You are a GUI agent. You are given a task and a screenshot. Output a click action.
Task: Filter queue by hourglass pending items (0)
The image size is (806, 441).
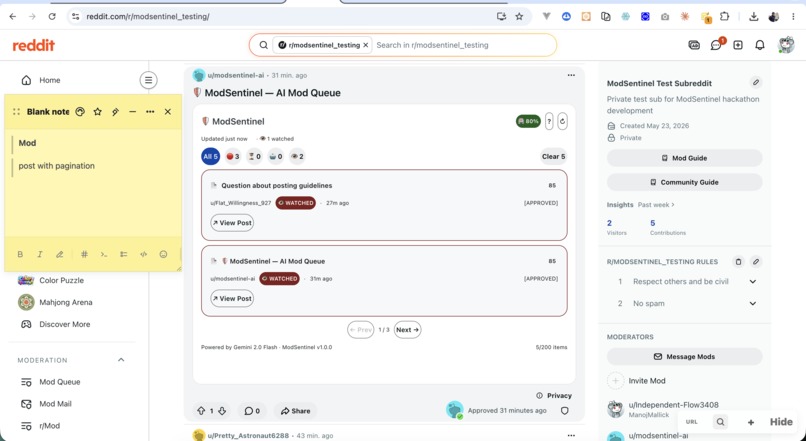click(254, 156)
